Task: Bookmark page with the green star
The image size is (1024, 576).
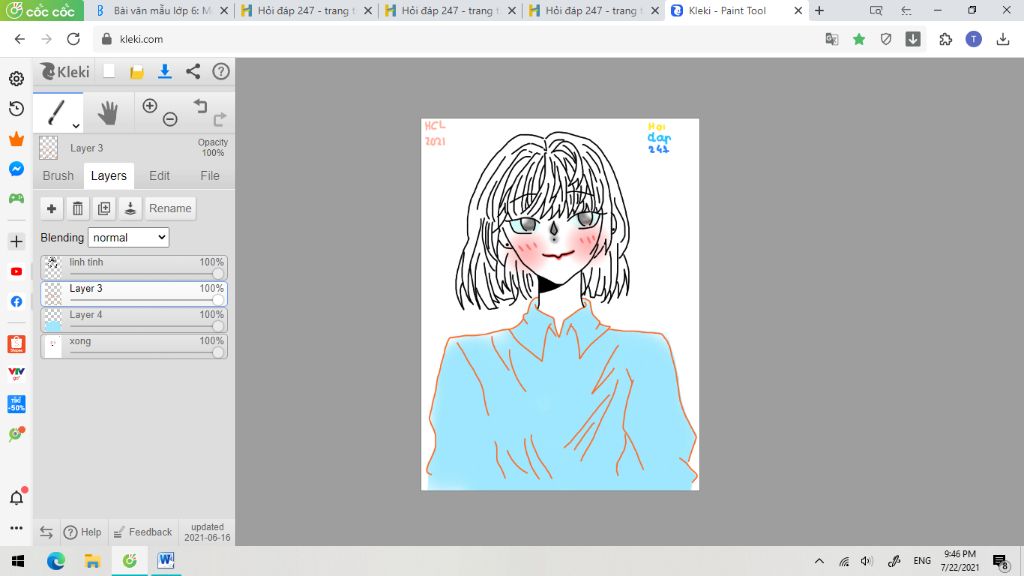Action: (x=859, y=39)
